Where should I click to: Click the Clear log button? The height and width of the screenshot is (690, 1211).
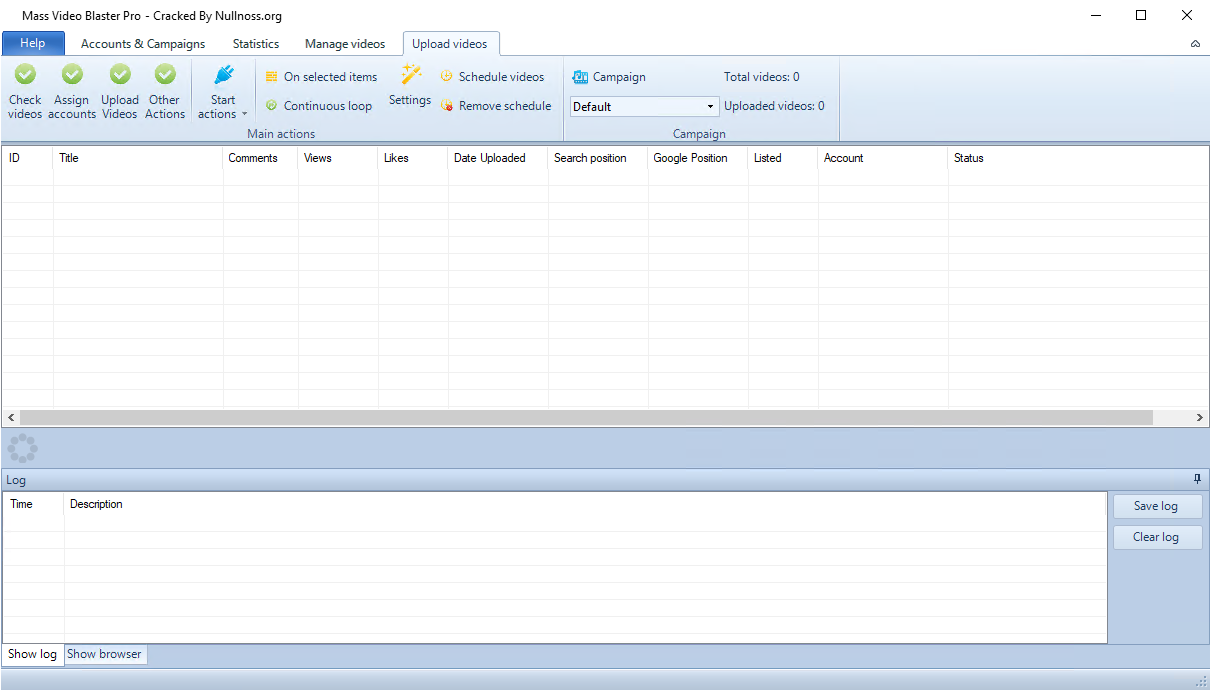(1157, 537)
